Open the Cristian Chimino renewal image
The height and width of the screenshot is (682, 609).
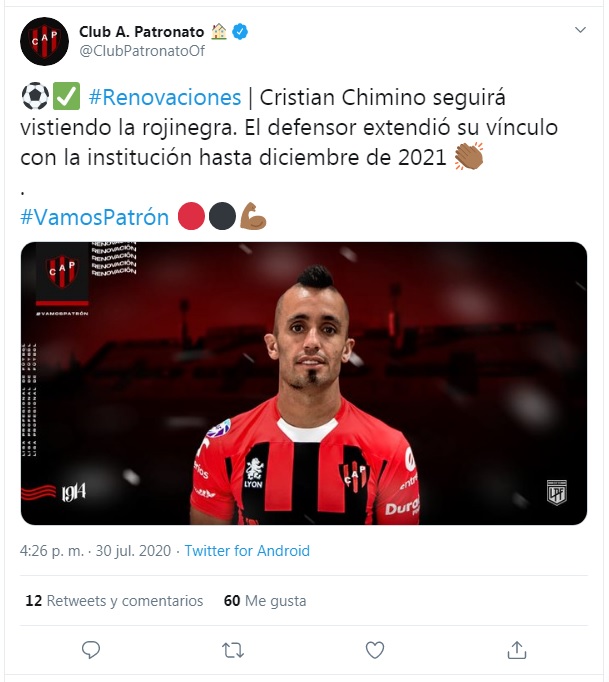tap(304, 383)
